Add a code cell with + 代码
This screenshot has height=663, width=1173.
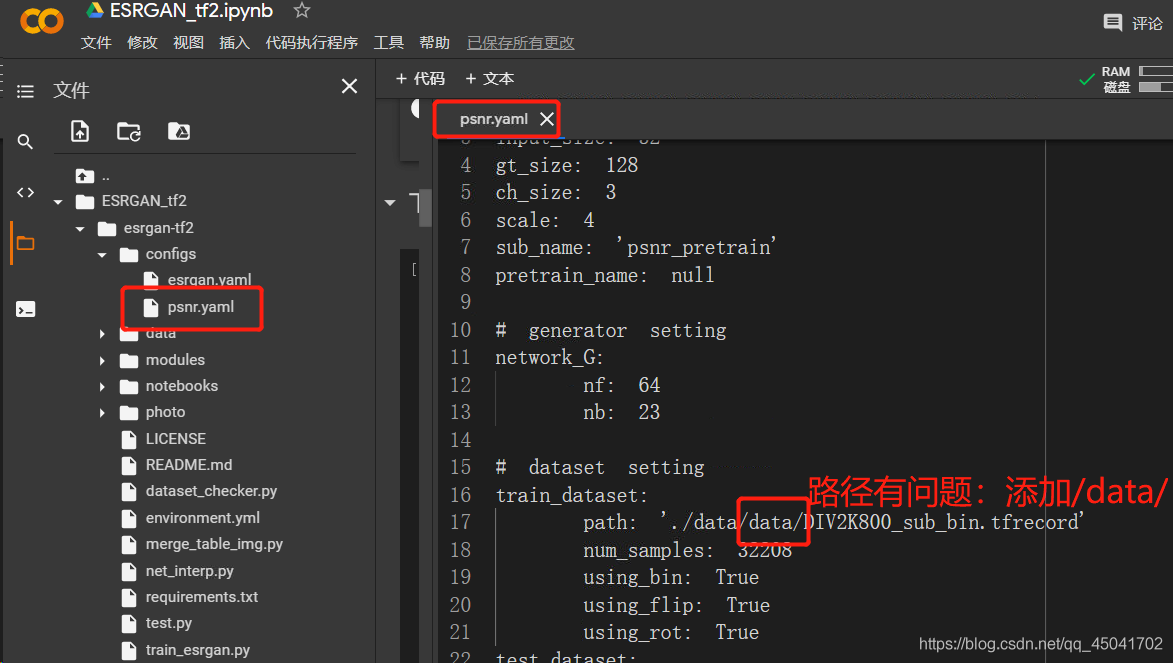[420, 79]
